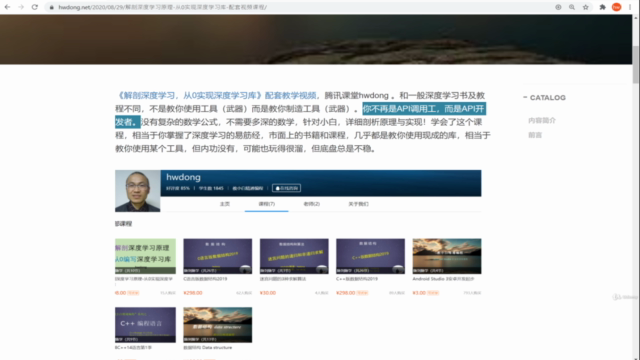This screenshot has height=360, width=640.
Task: Click the hwdong name in the banner
Action: tap(183, 177)
